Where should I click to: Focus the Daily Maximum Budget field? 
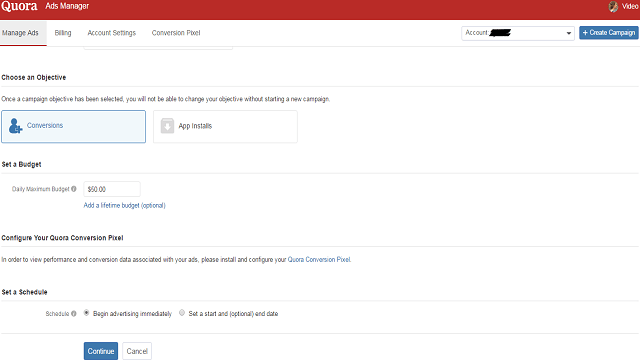[x=112, y=189]
